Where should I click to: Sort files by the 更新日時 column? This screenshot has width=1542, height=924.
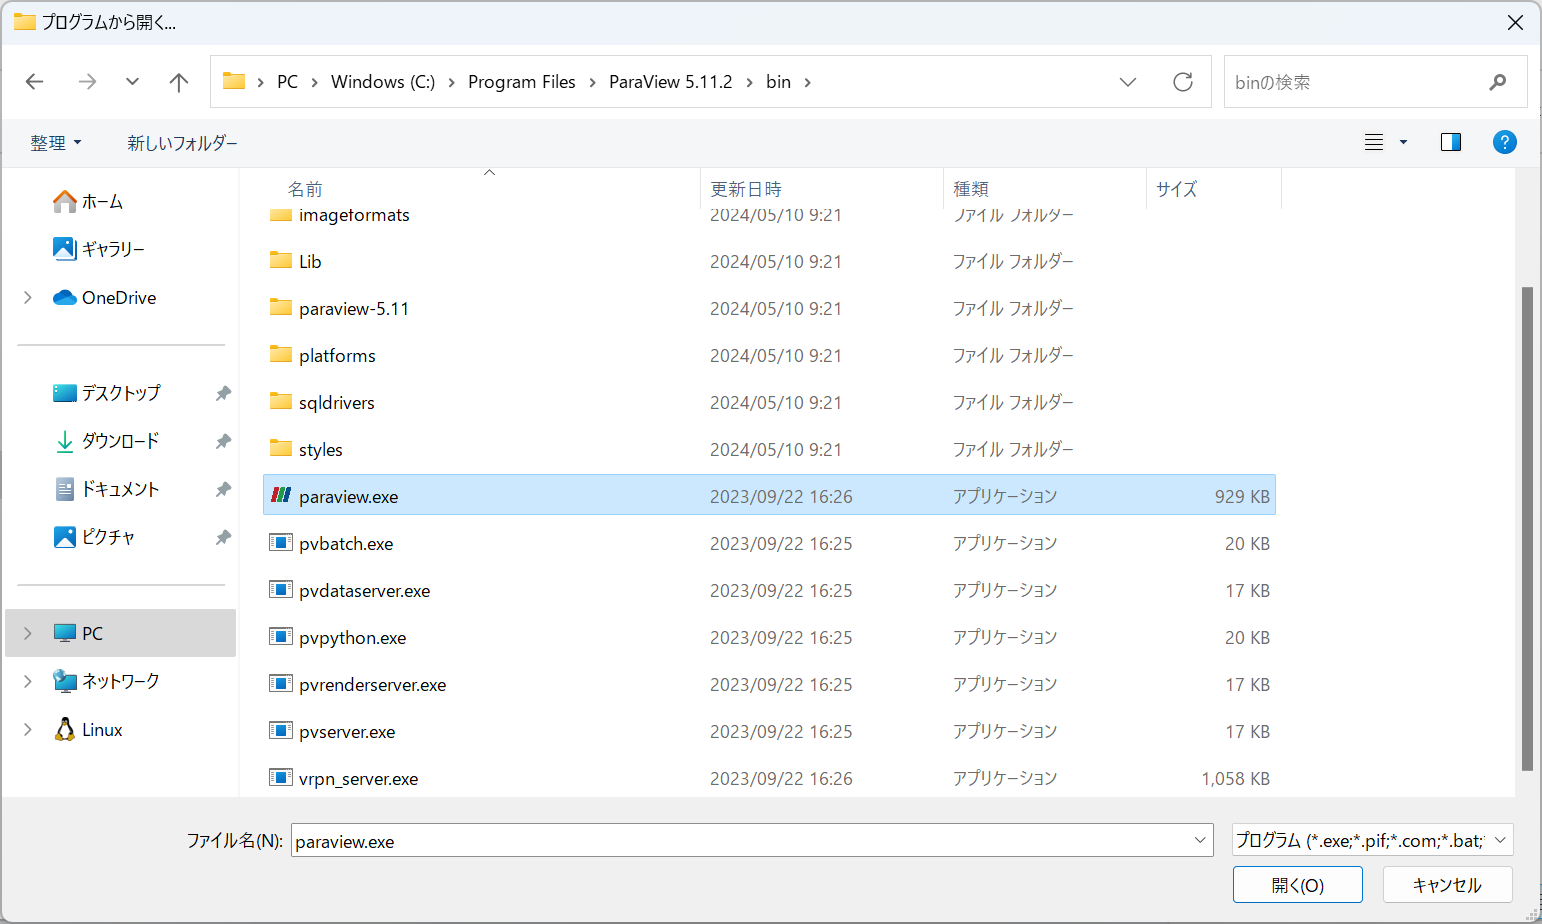click(746, 189)
